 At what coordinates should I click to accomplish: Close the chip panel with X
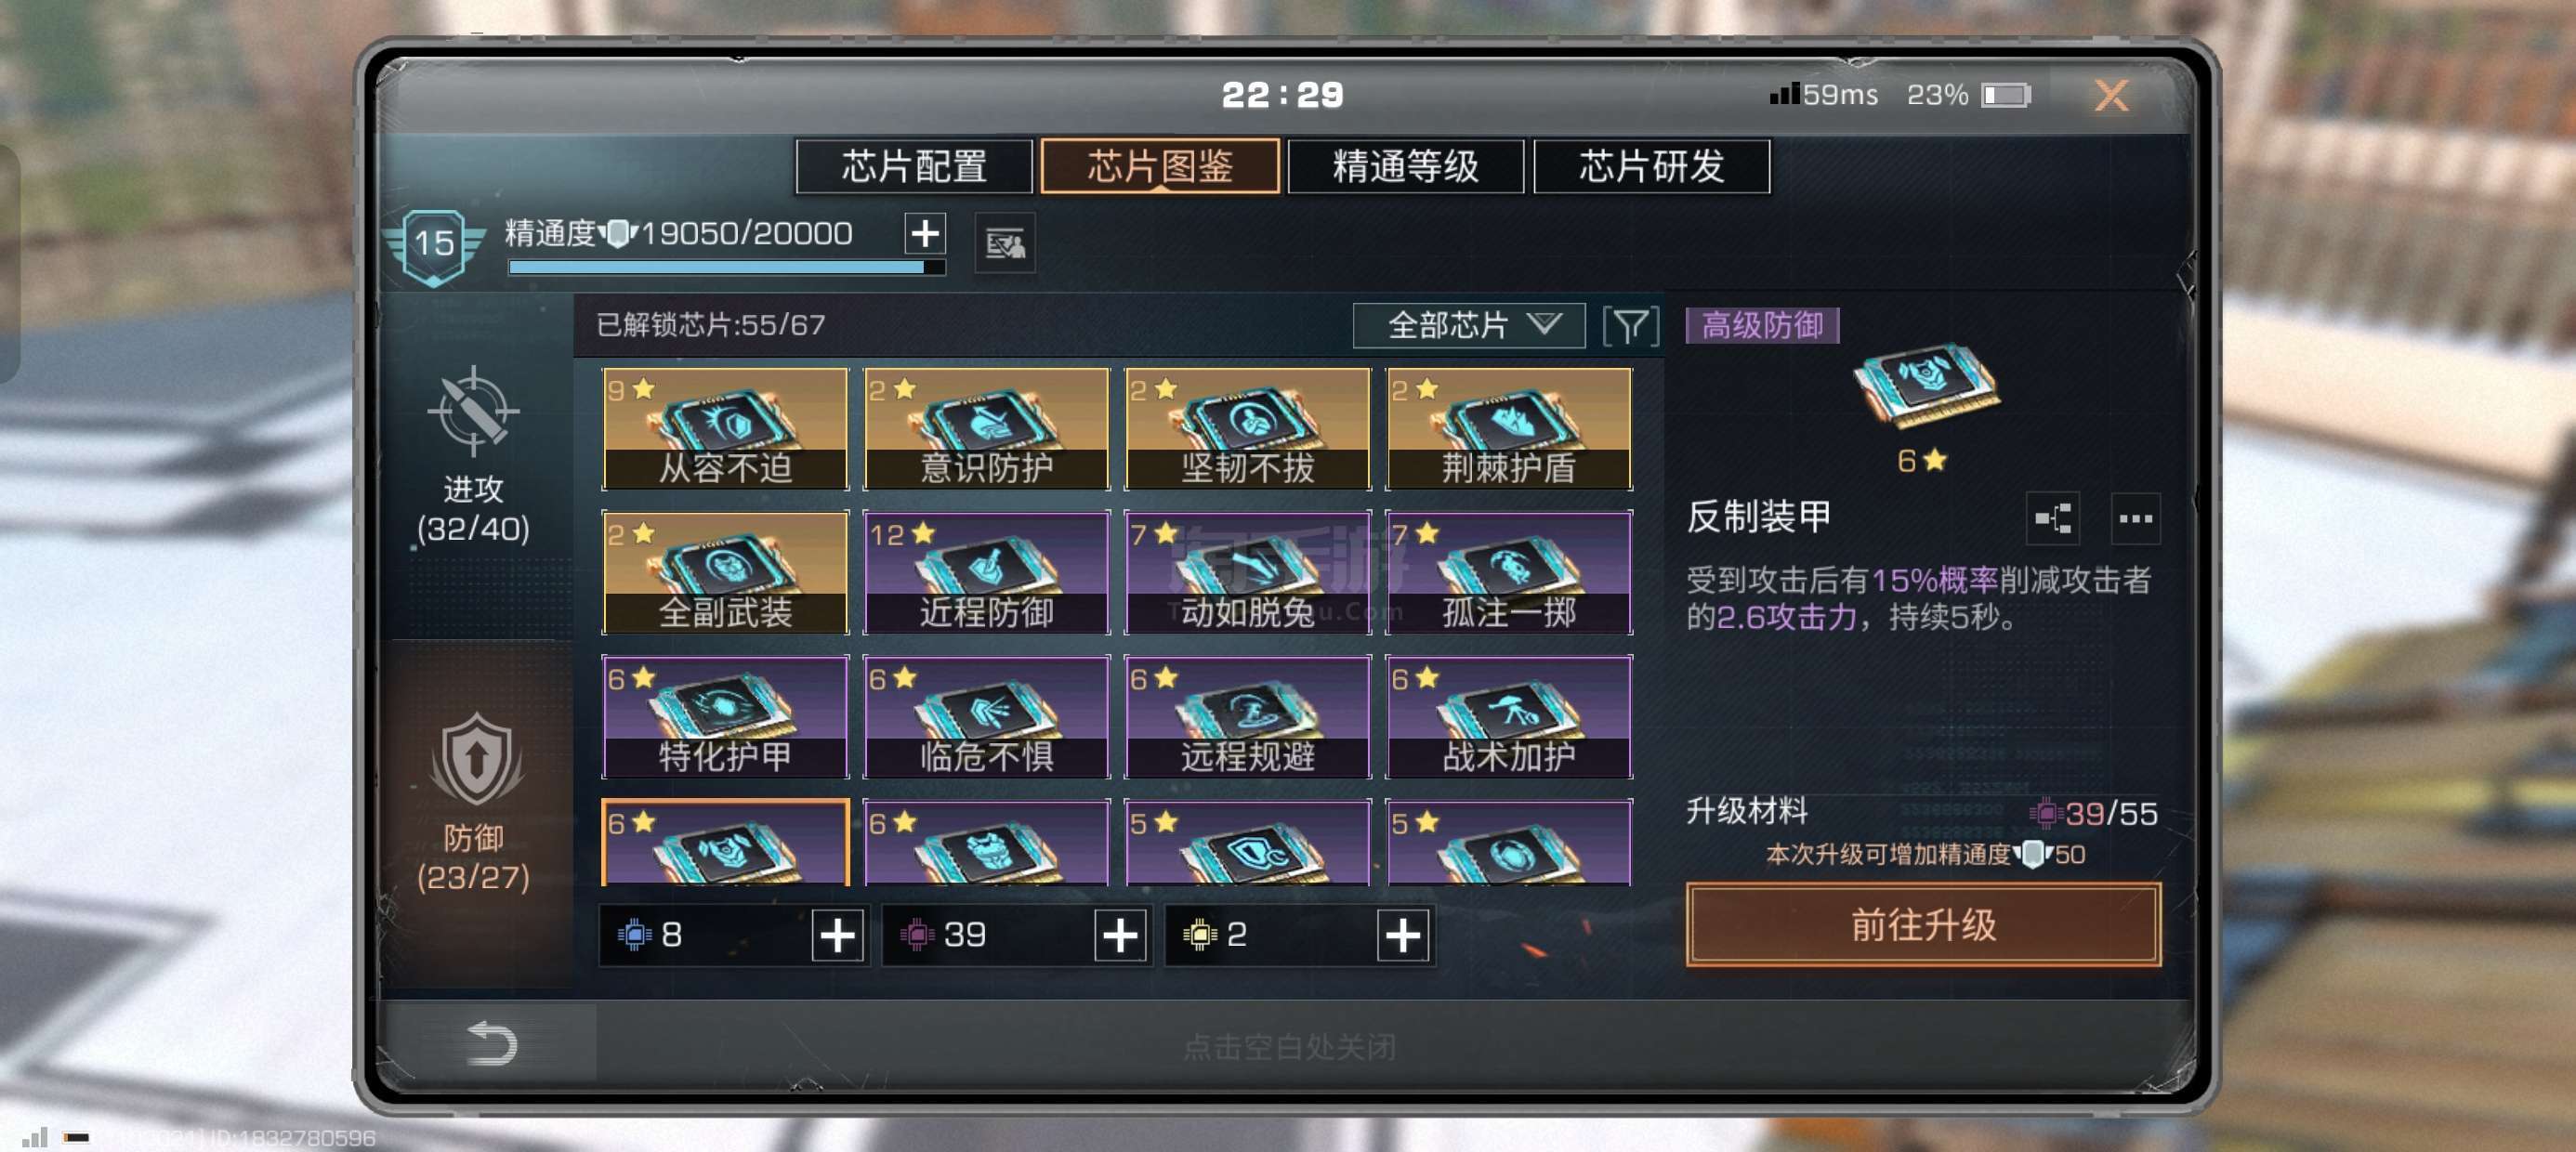[2111, 96]
